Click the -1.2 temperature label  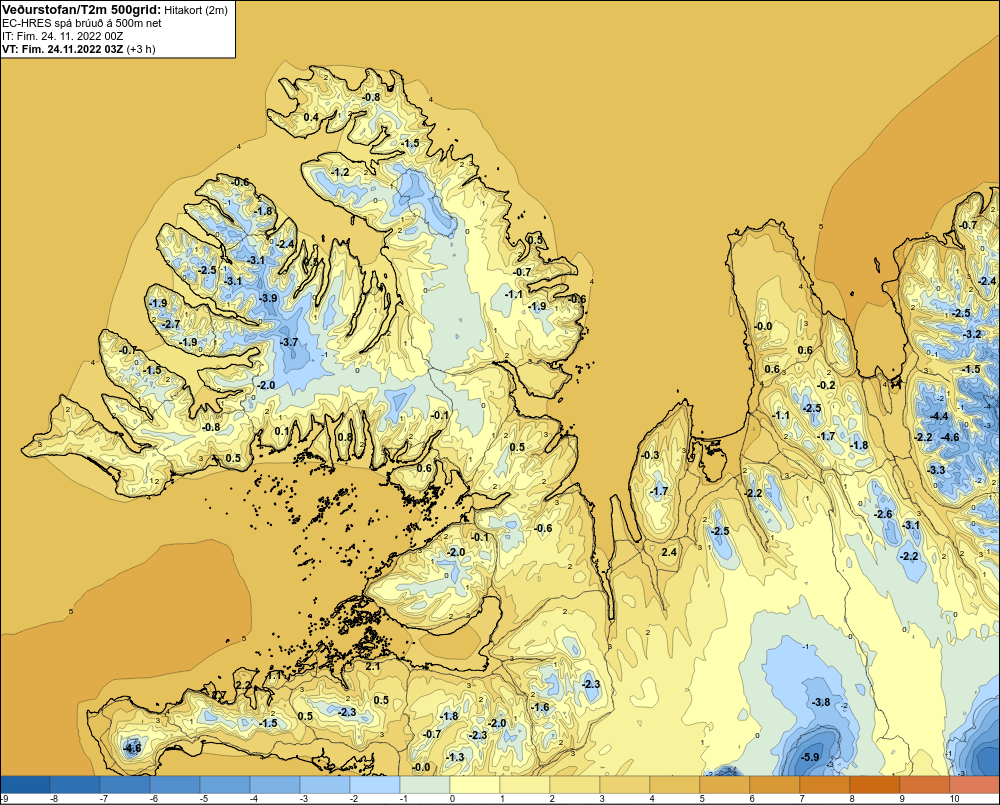tap(341, 172)
